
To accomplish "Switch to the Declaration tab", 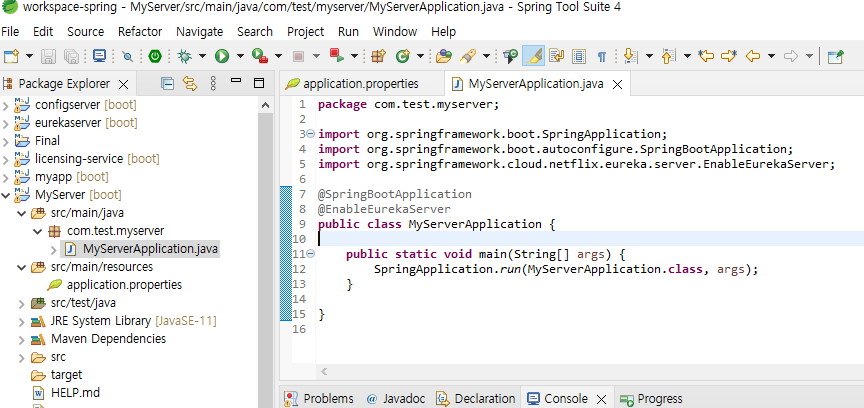I will coord(475,399).
